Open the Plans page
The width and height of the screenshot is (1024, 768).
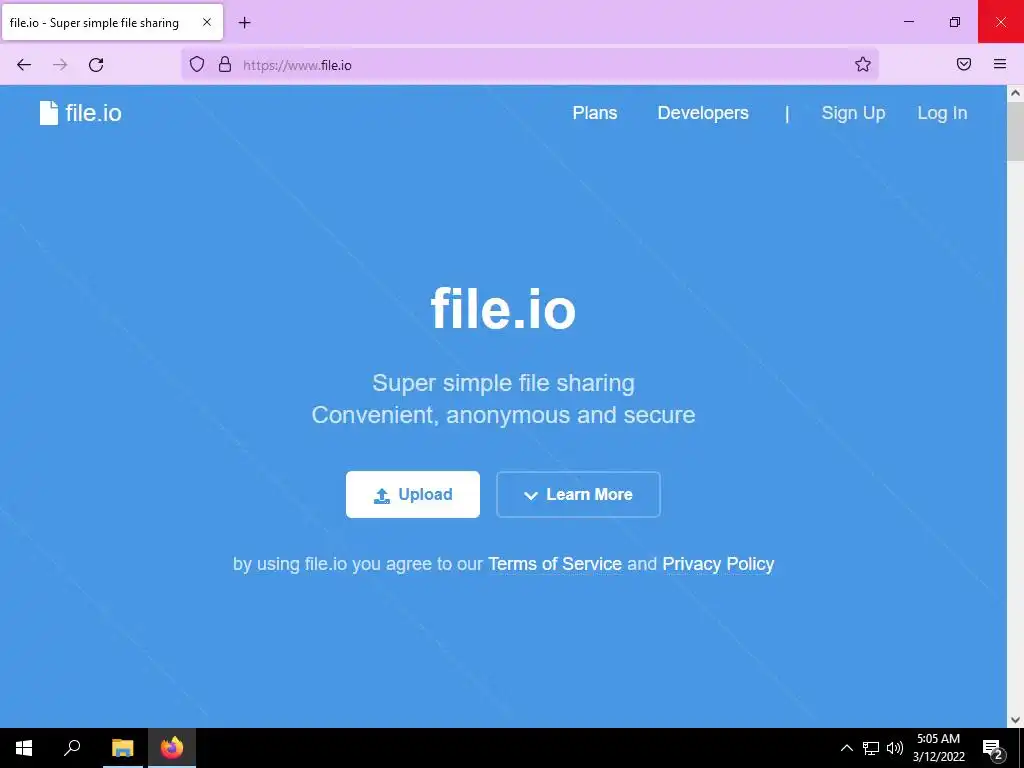click(x=595, y=113)
